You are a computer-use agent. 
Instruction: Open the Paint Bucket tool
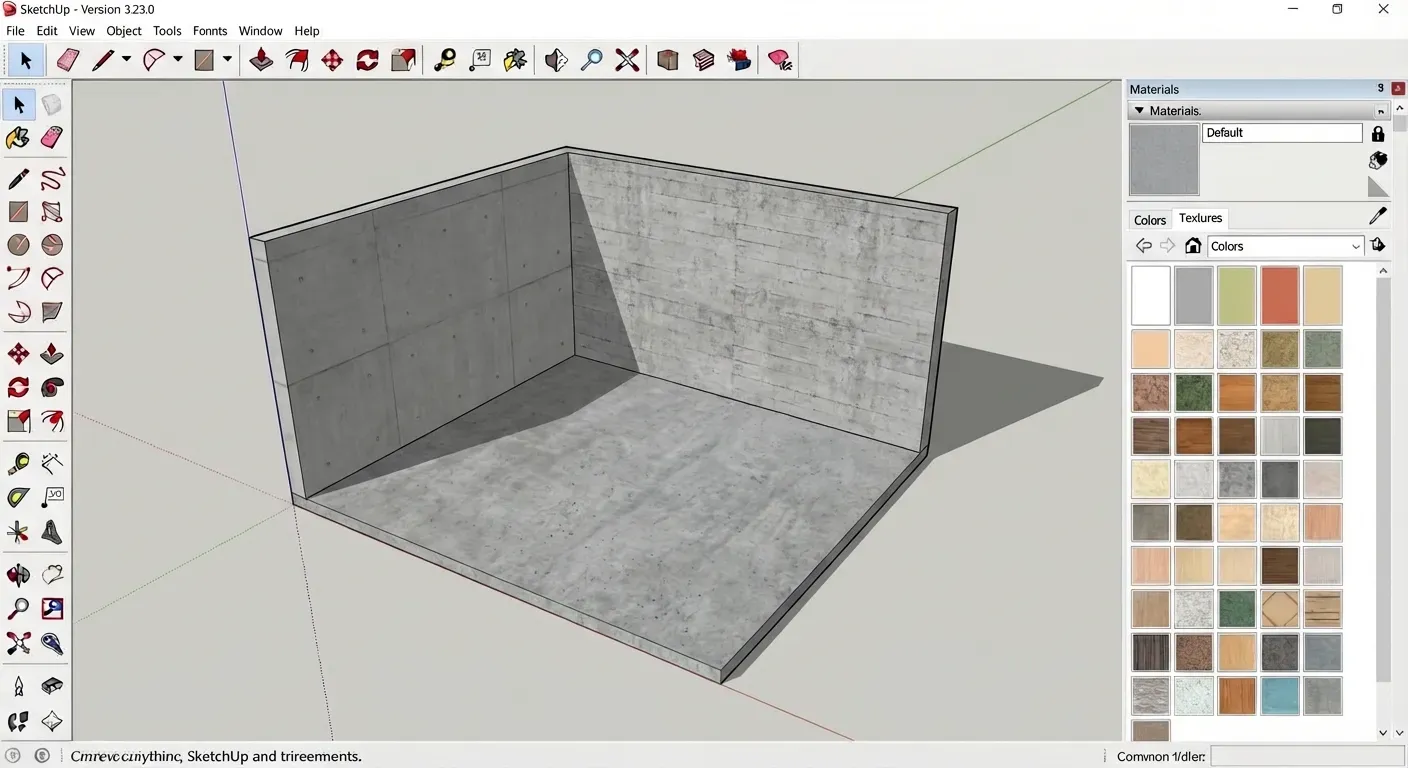click(17, 137)
